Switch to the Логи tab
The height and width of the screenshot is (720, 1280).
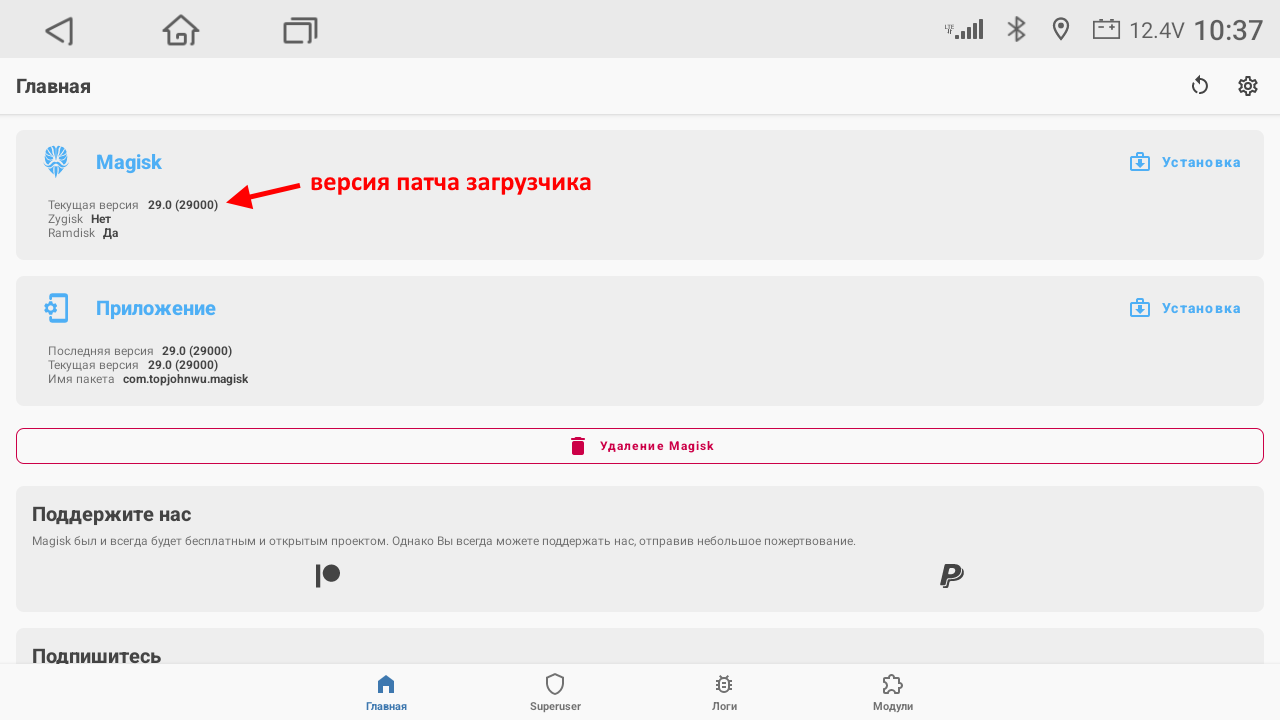tap(724, 692)
